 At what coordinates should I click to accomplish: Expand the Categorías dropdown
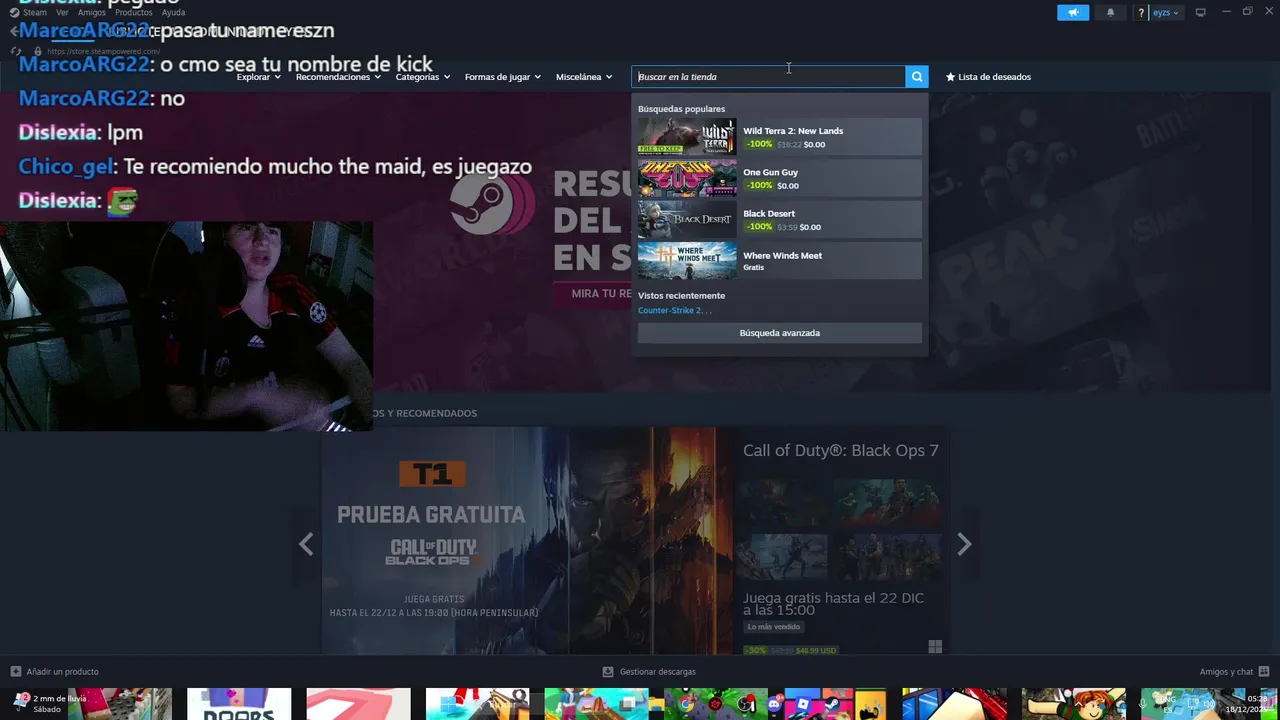point(423,77)
